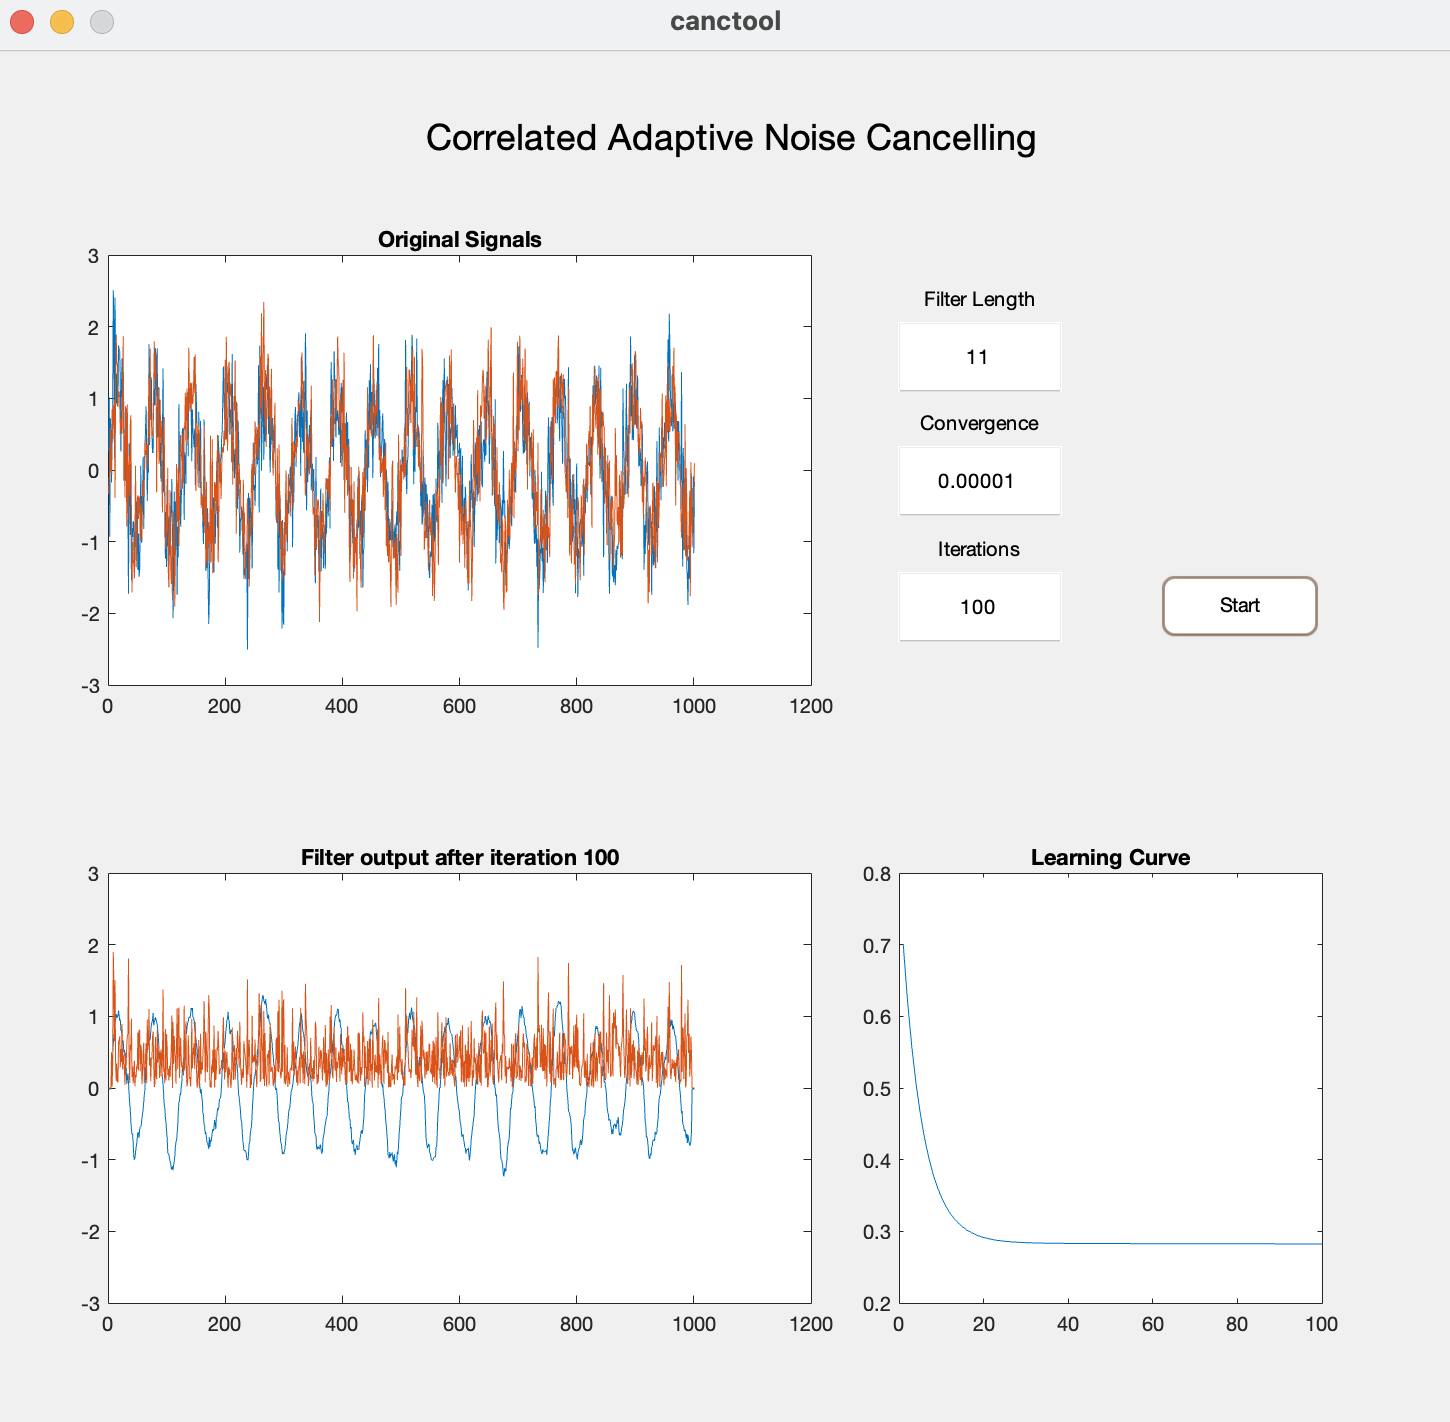Click the Convergence label text
The height and width of the screenshot is (1422, 1450).
[979, 423]
